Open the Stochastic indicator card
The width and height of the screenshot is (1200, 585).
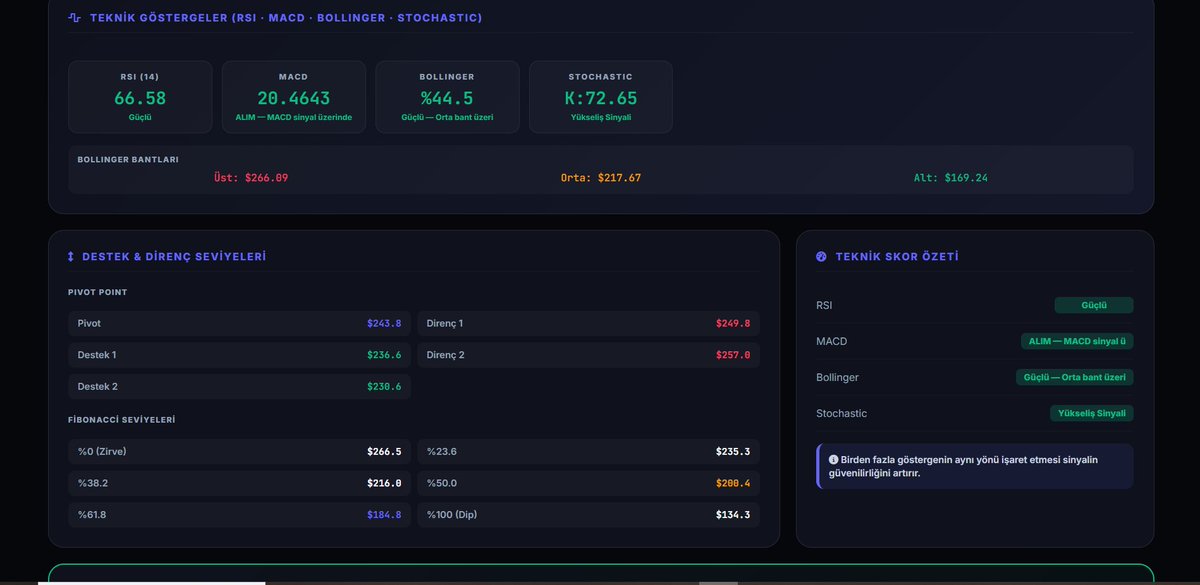coord(601,97)
